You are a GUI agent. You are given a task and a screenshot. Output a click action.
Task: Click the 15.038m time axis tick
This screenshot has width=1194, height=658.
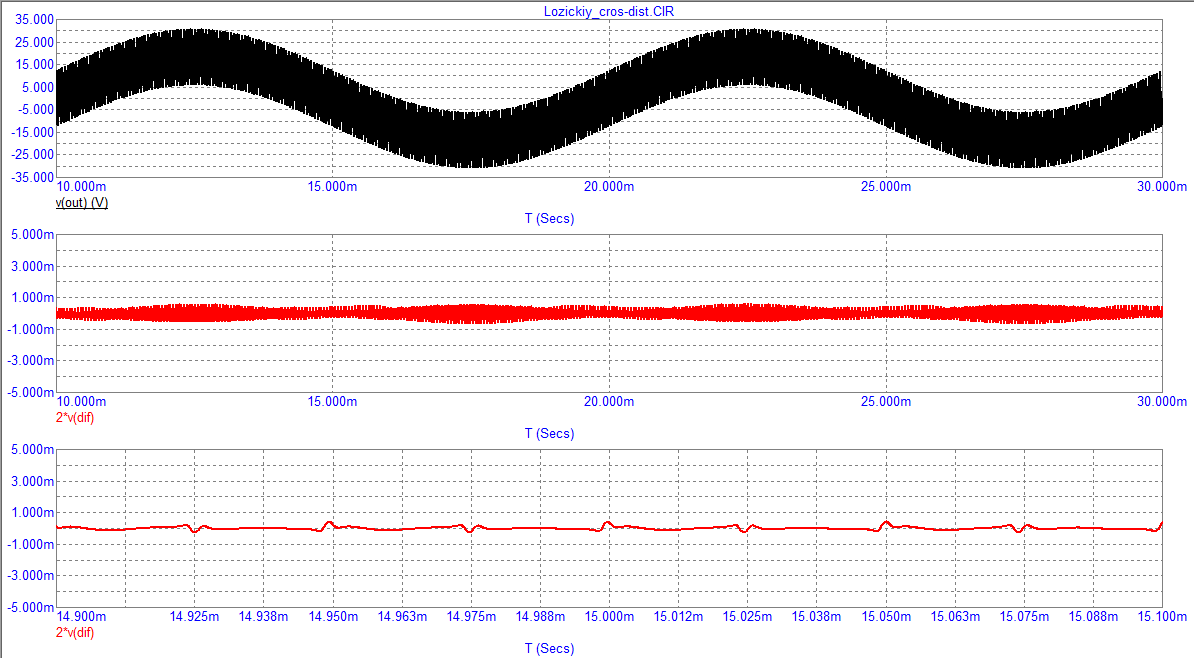816,616
